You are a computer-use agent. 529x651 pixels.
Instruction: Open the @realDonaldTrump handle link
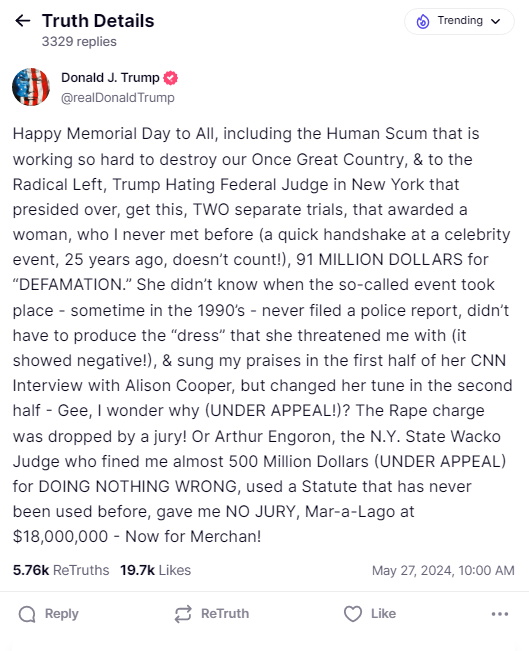tap(118, 98)
